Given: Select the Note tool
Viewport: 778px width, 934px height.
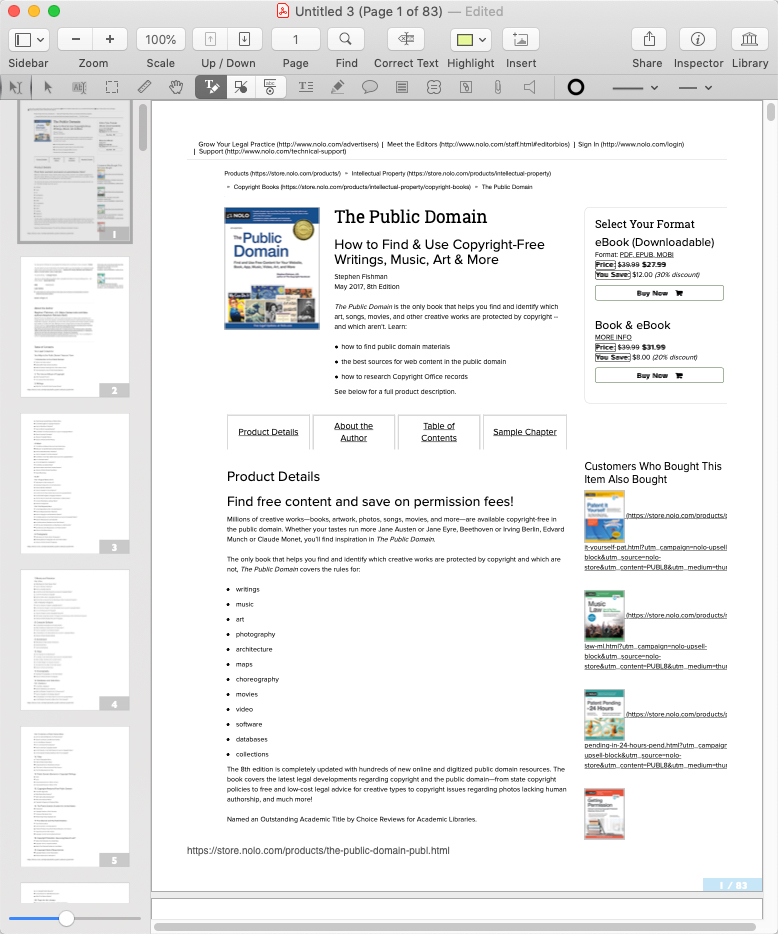Looking at the screenshot, I should pos(402,88).
